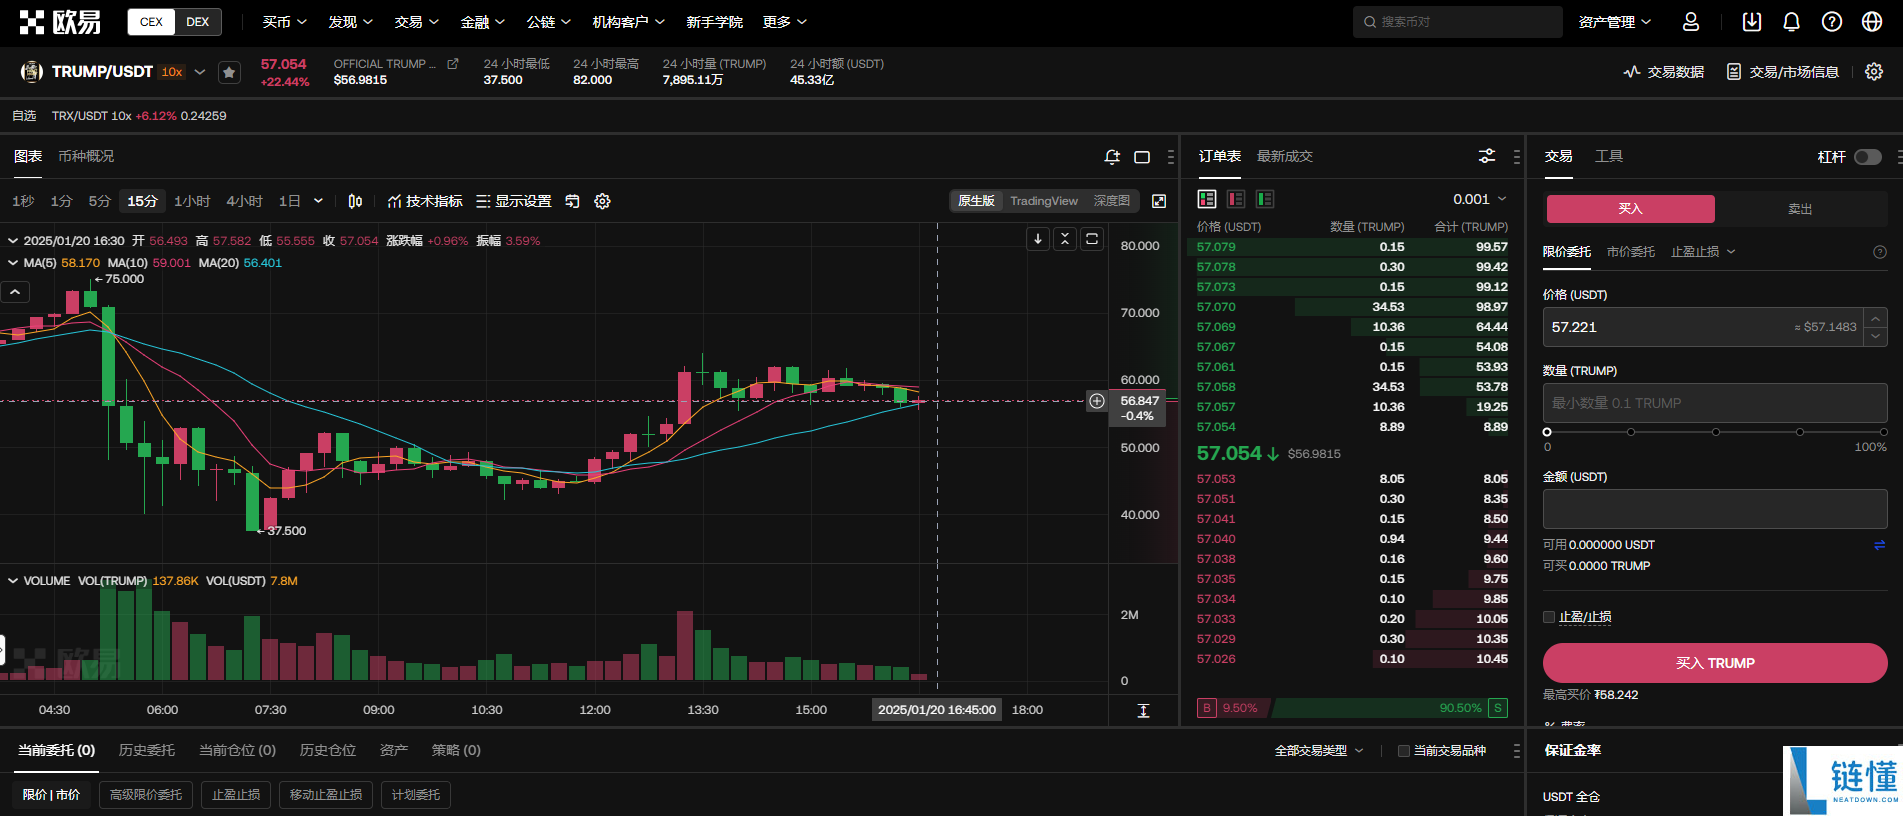
Task: Enable the 当前交易品种 checkbox filter
Action: [1404, 751]
